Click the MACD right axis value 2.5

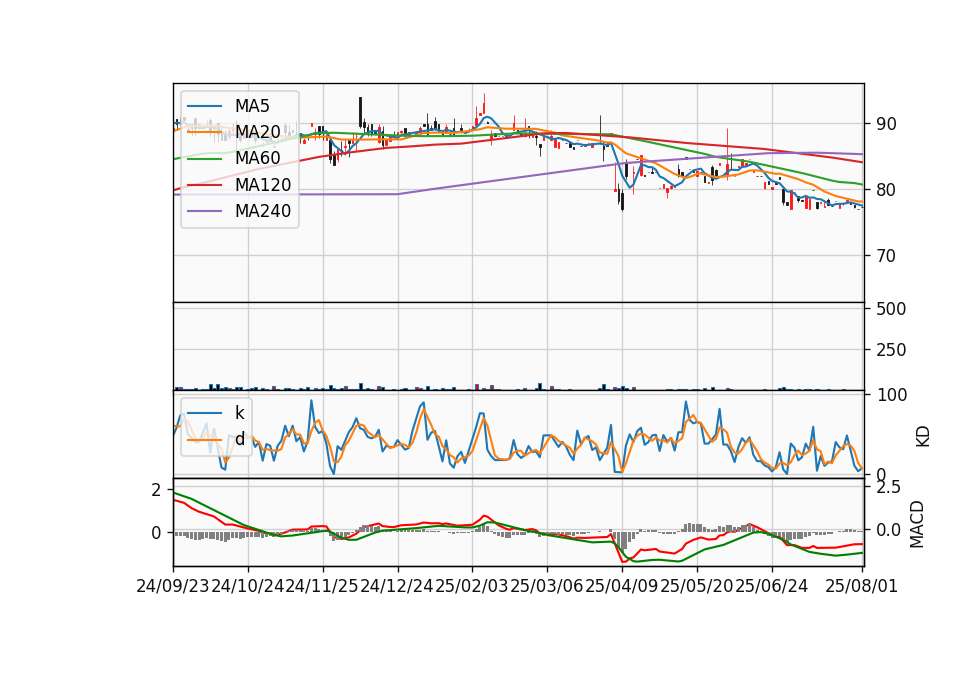(888, 487)
